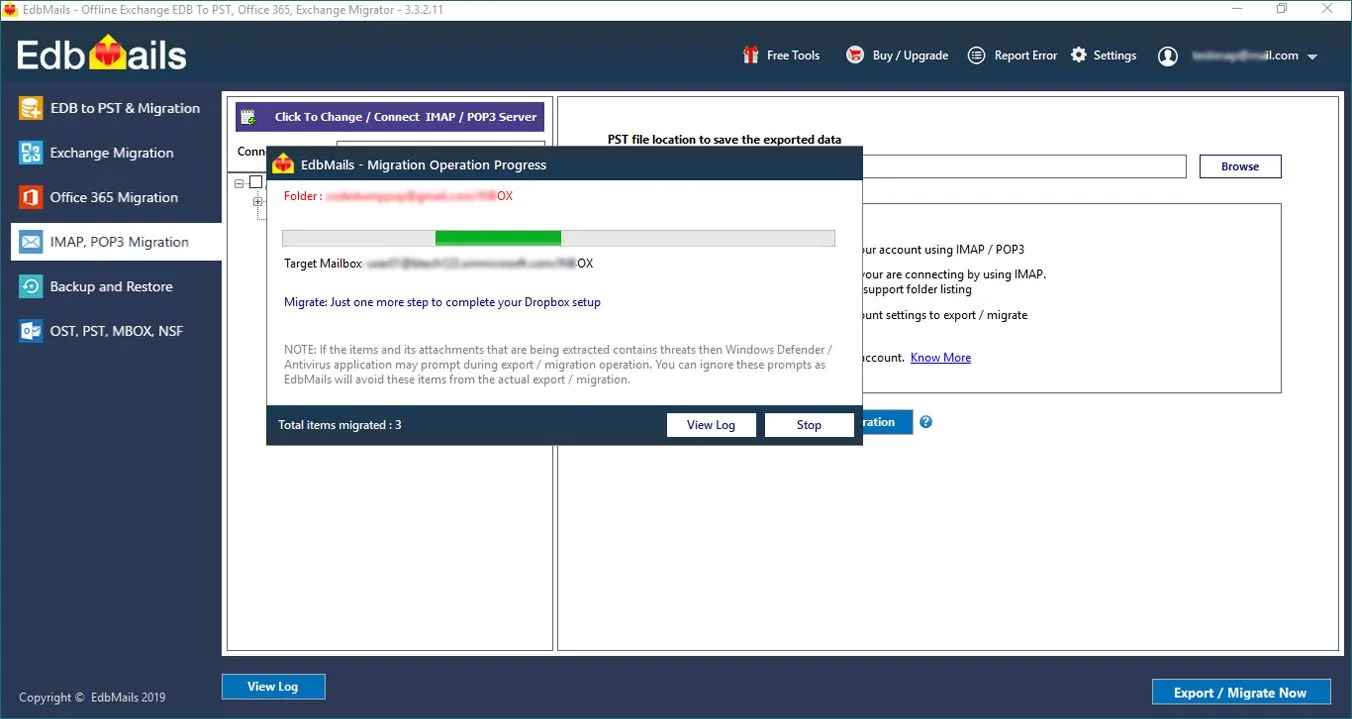This screenshot has height=719, width=1352.
Task: Open the Know More link
Action: [x=940, y=357]
